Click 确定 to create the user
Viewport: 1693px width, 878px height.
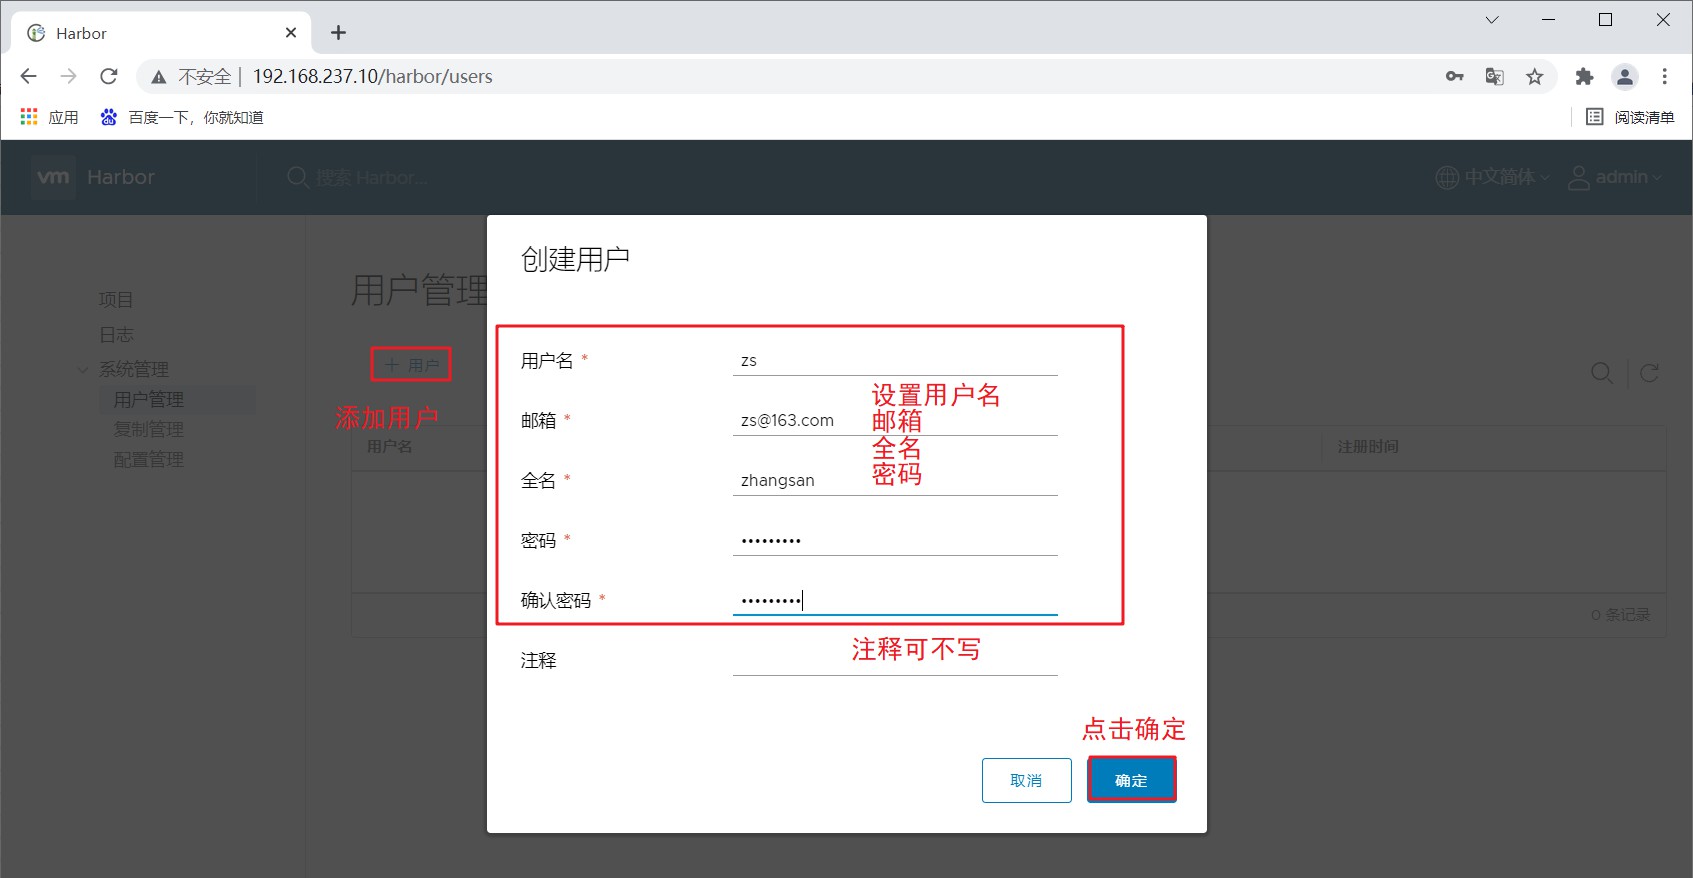point(1131,780)
